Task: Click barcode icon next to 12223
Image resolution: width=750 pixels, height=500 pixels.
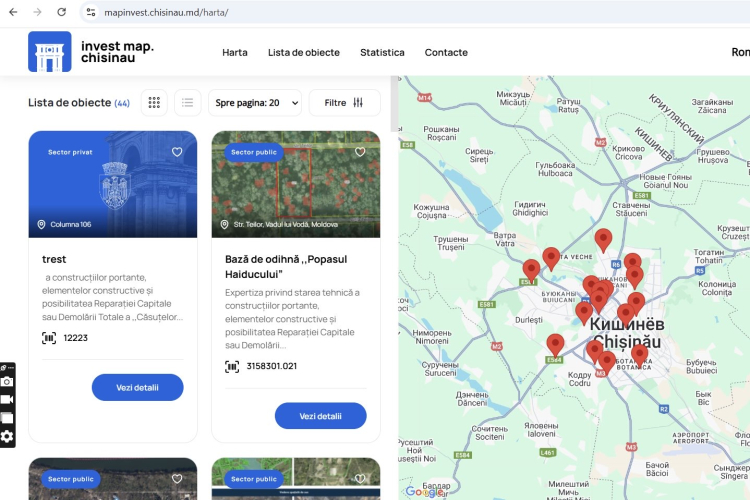Action: click(49, 338)
